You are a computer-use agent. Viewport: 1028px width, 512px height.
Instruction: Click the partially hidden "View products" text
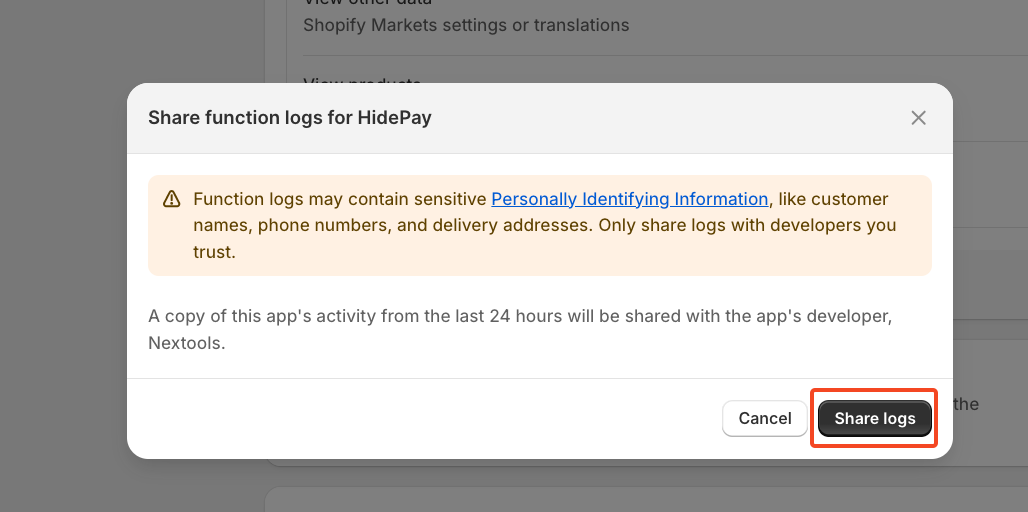pyautogui.click(x=362, y=78)
